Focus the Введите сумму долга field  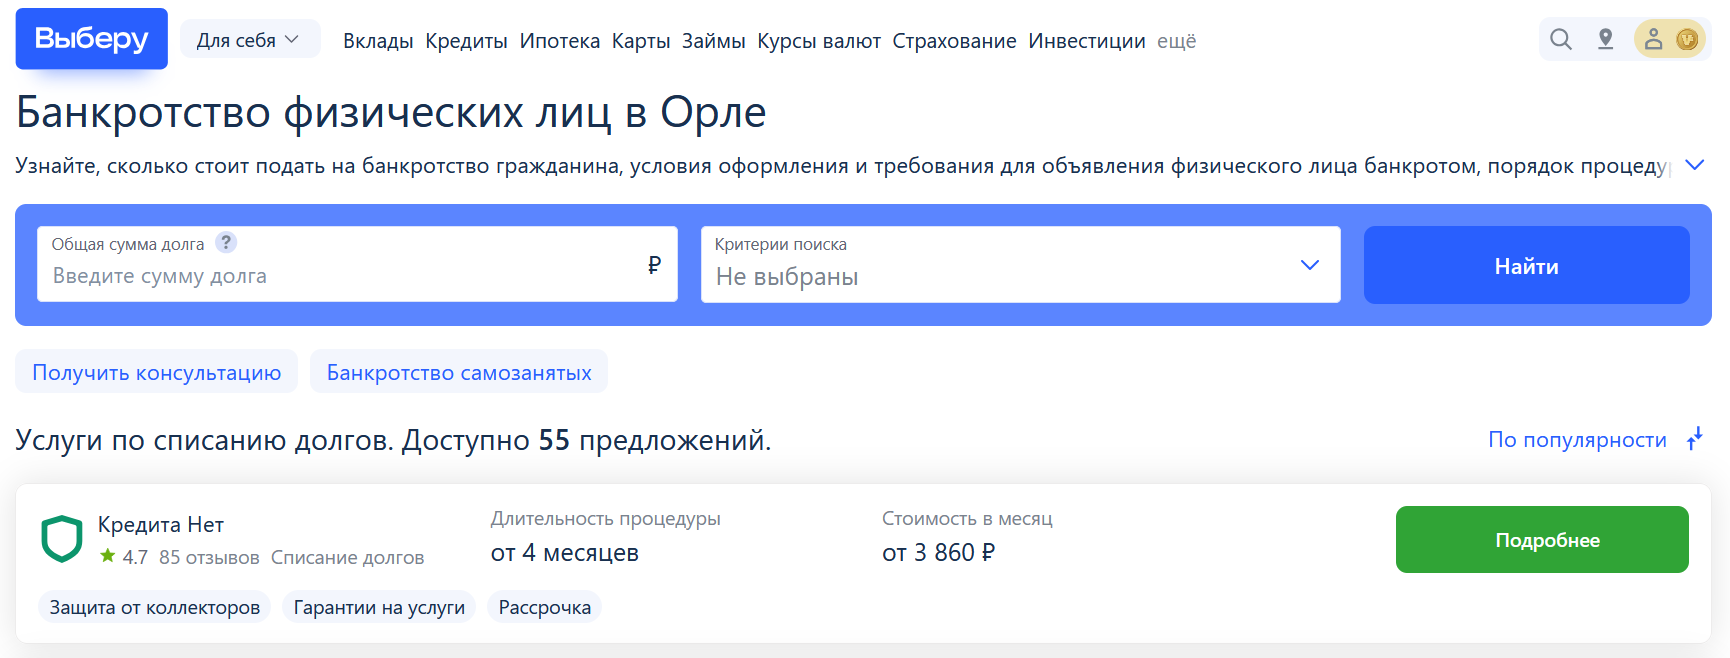pos(357,264)
